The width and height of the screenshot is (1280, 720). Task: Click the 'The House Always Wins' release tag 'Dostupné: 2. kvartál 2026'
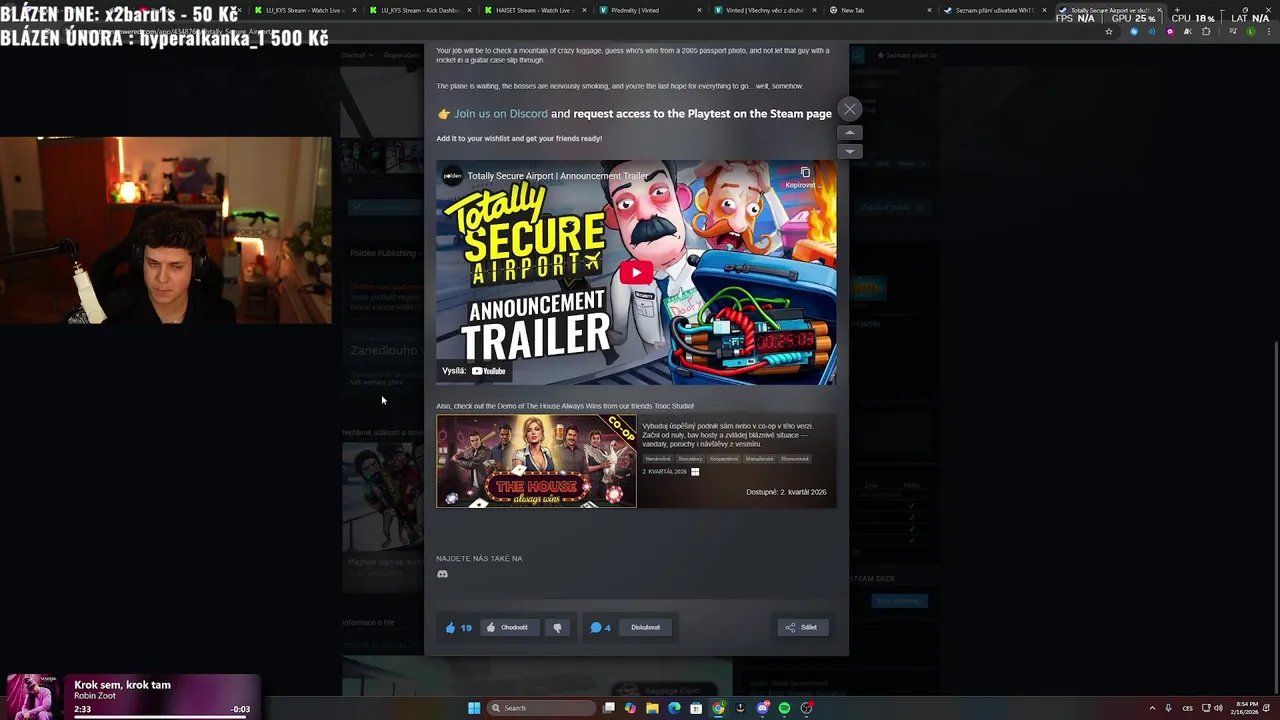point(786,492)
